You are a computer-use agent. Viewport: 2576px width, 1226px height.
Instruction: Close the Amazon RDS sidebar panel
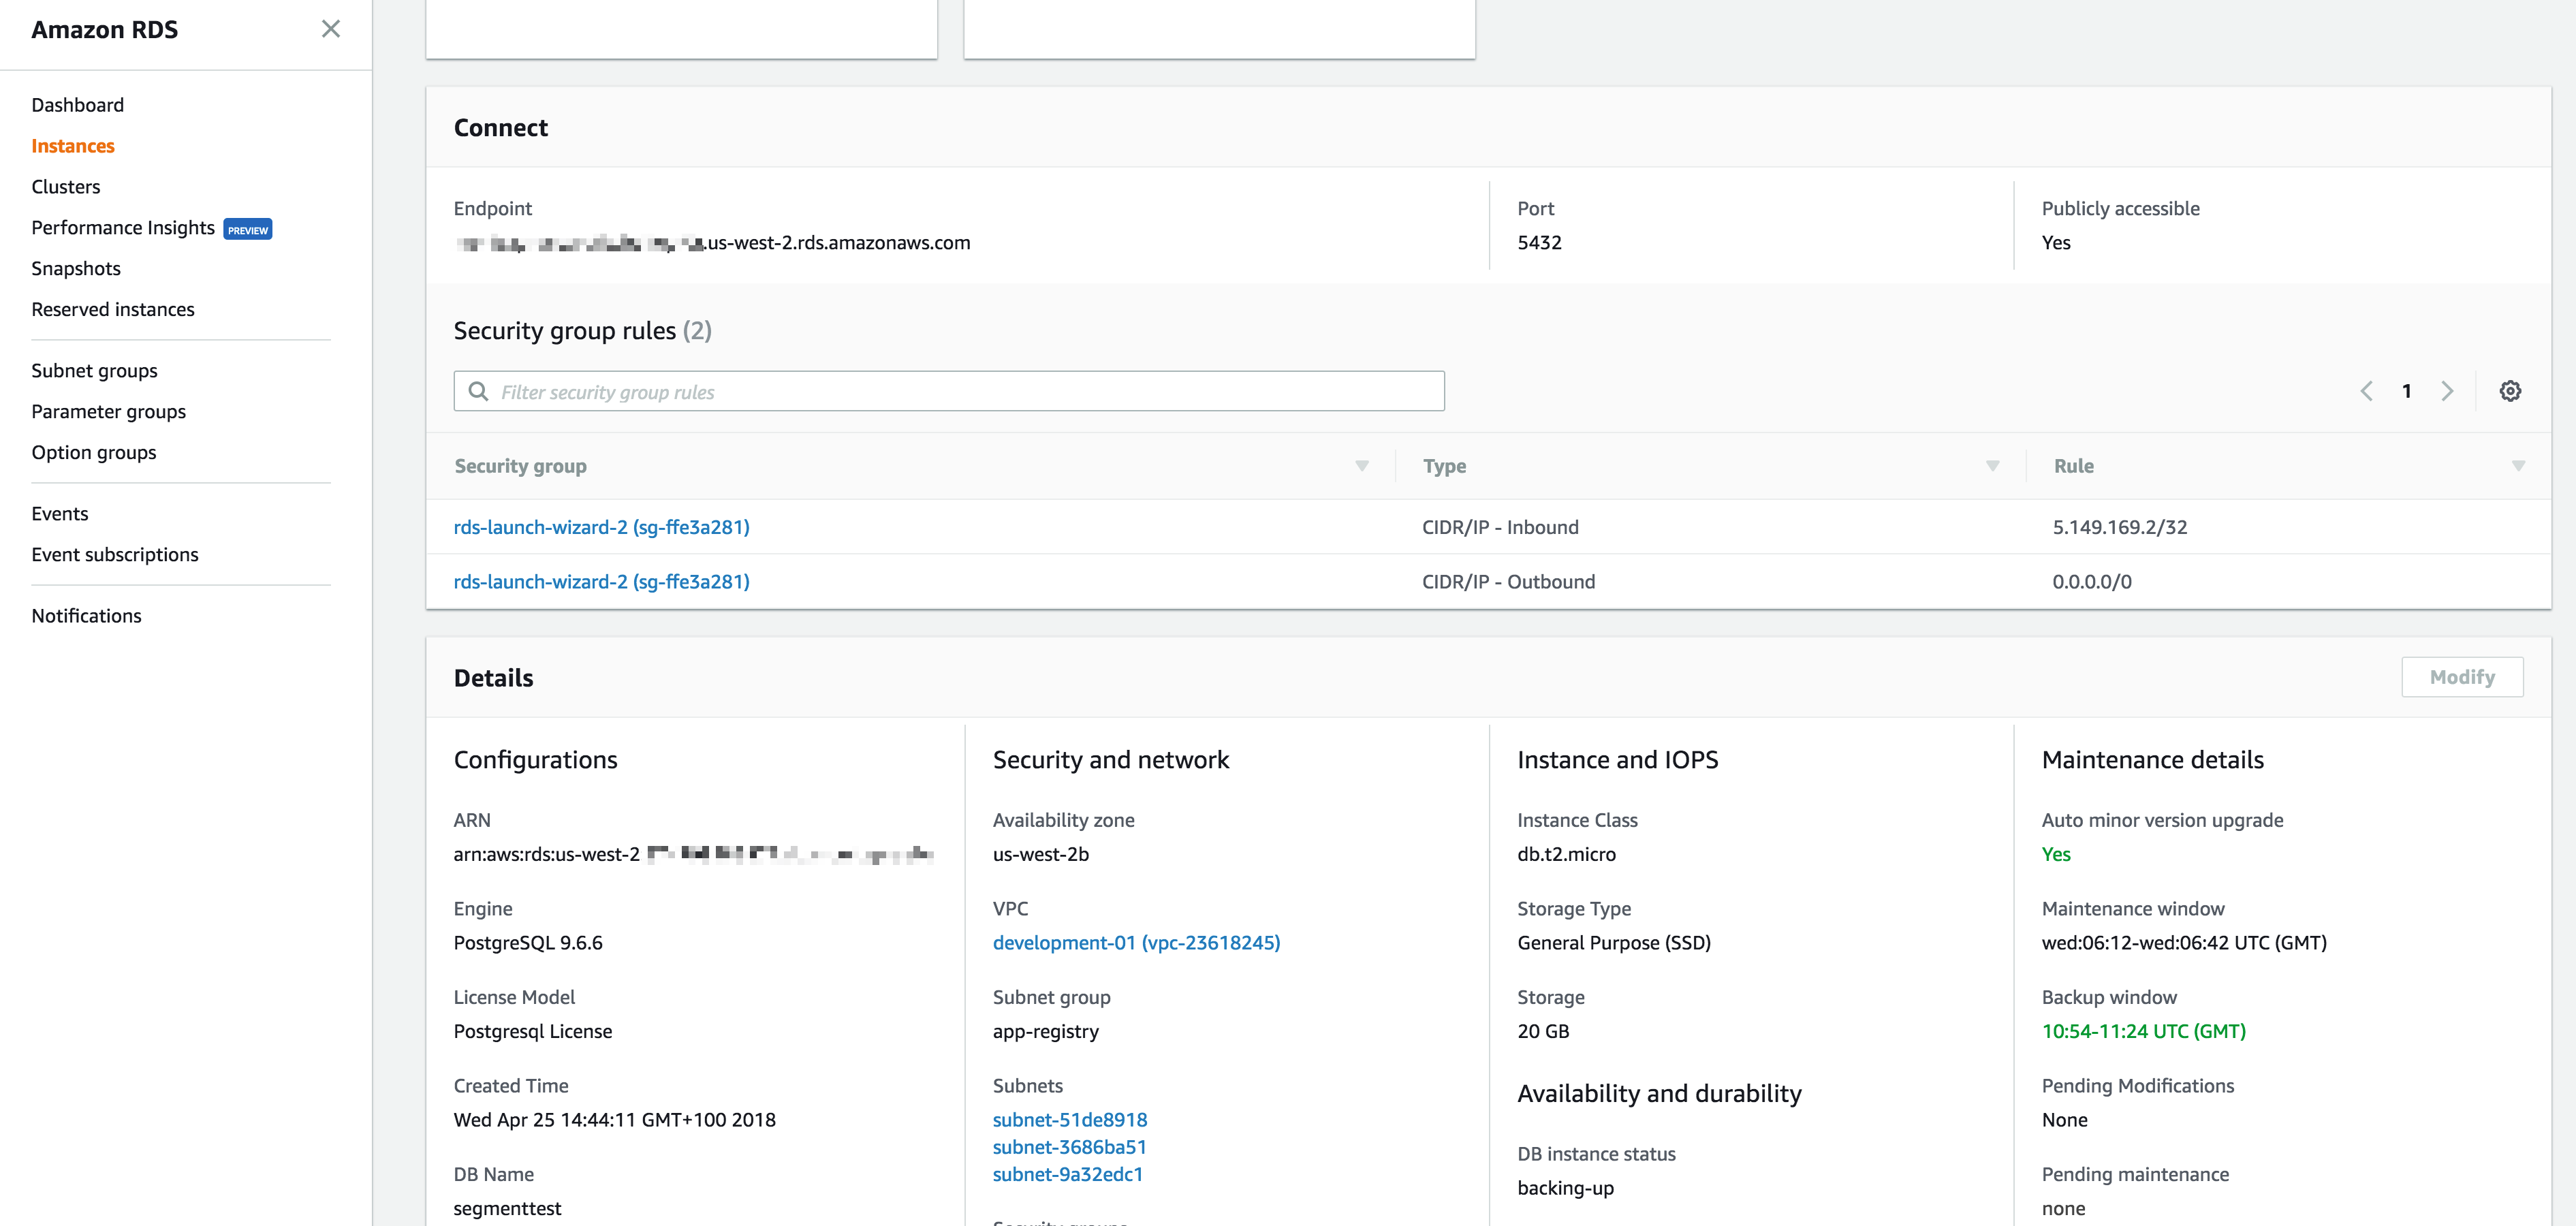331,29
